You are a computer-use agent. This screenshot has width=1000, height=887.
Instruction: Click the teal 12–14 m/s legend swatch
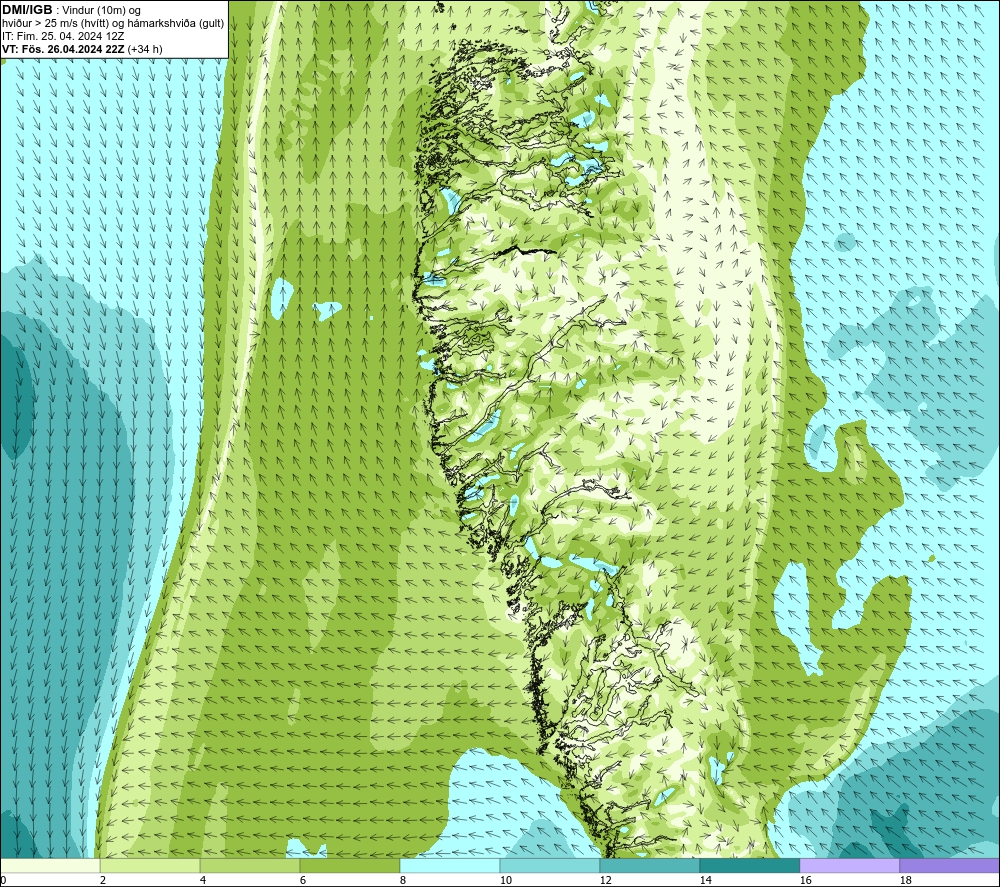[649, 865]
